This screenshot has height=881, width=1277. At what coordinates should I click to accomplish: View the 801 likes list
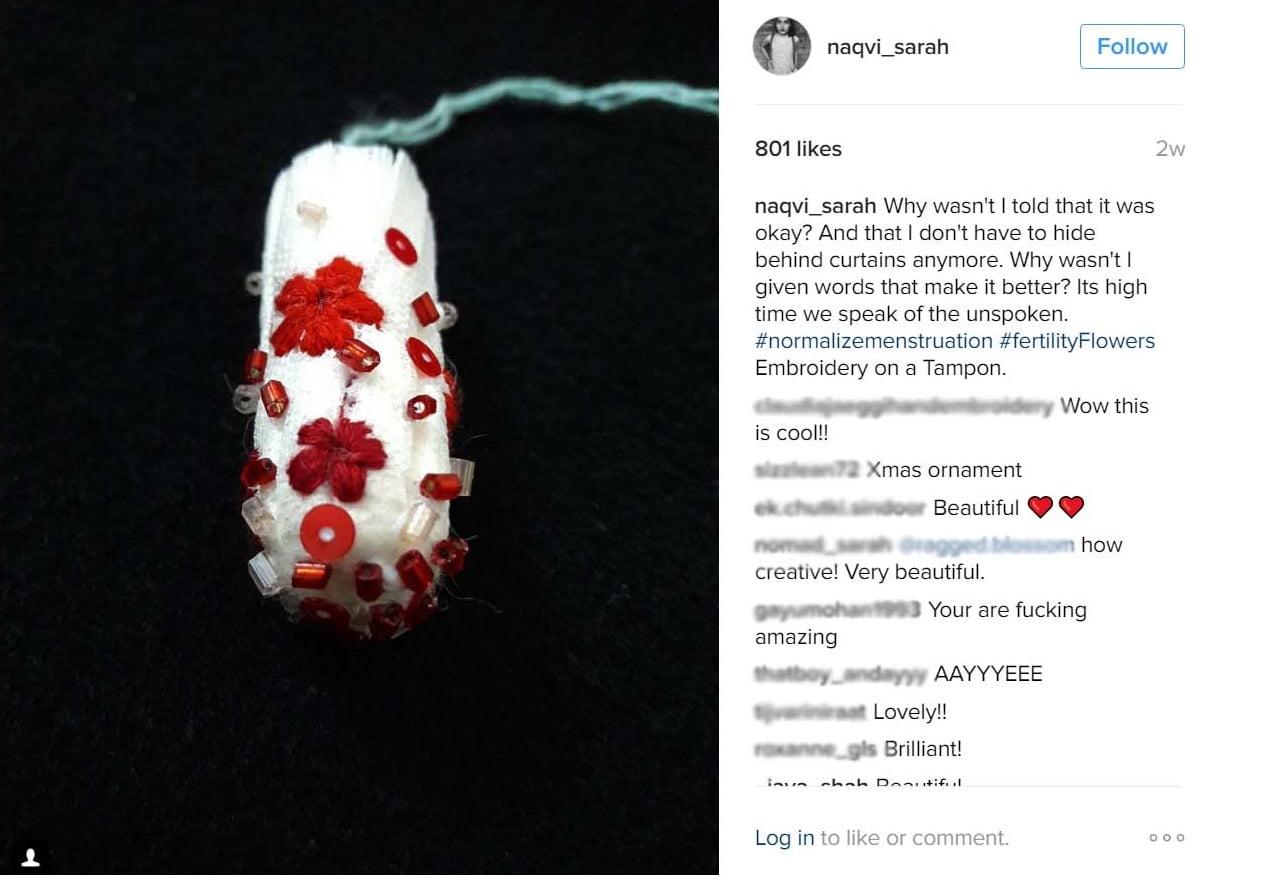pos(798,149)
